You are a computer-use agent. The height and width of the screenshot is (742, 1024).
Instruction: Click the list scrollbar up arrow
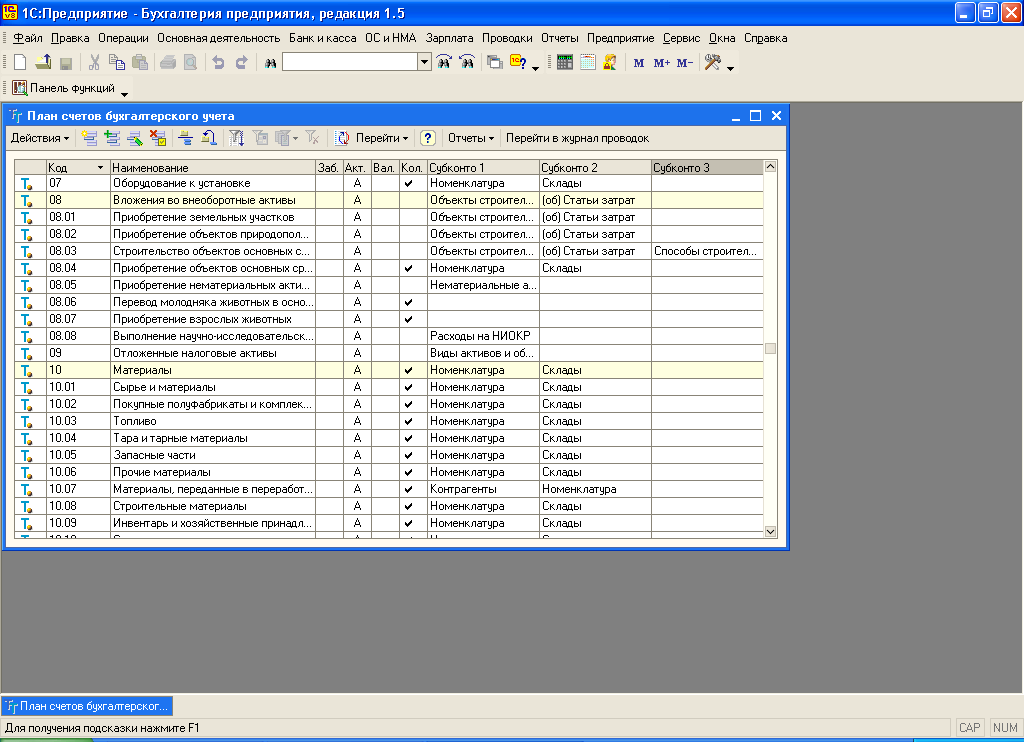pyautogui.click(x=770, y=167)
